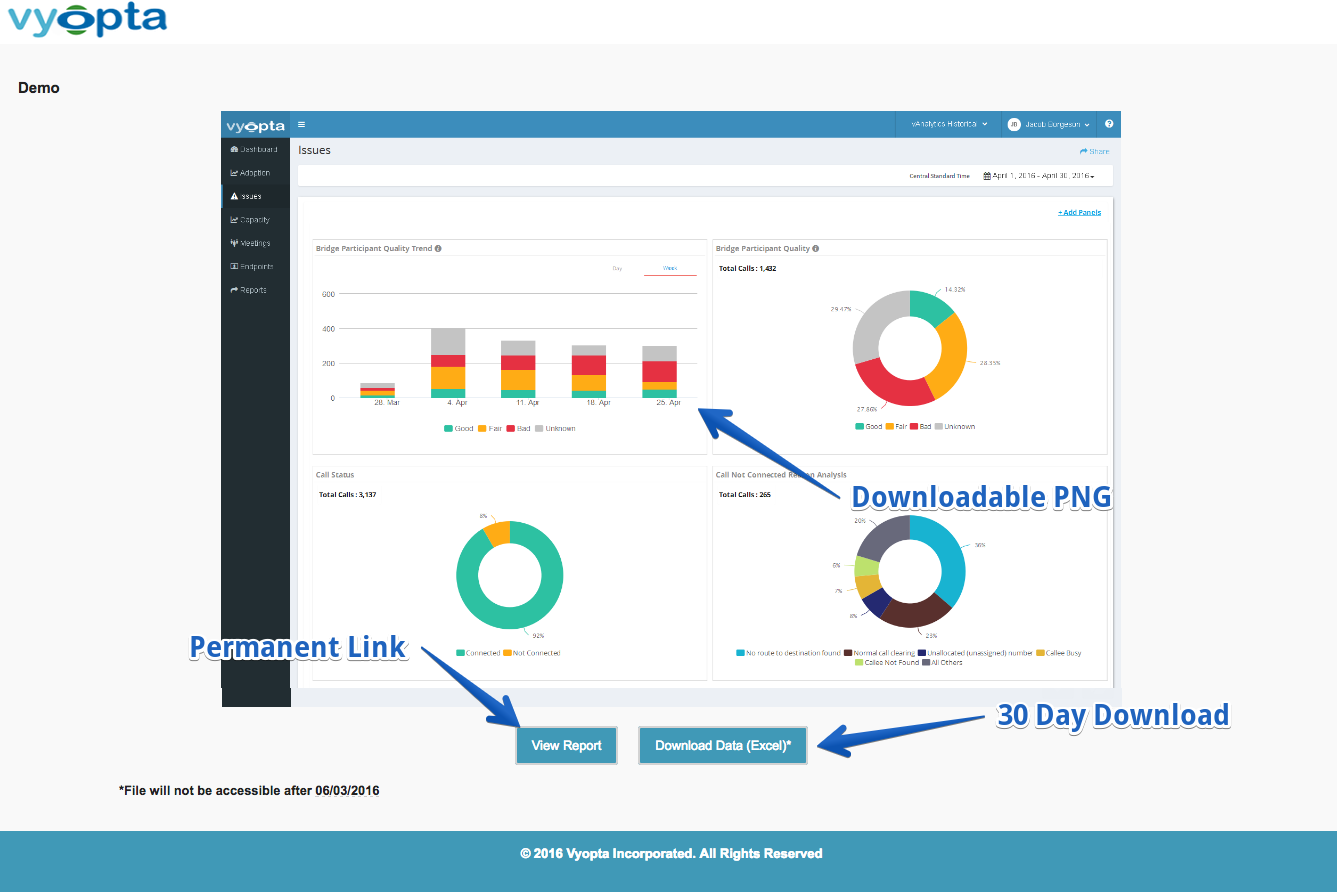Open Meetings in the sidebar
Viewport: 1337px width, 892px height.
250,243
